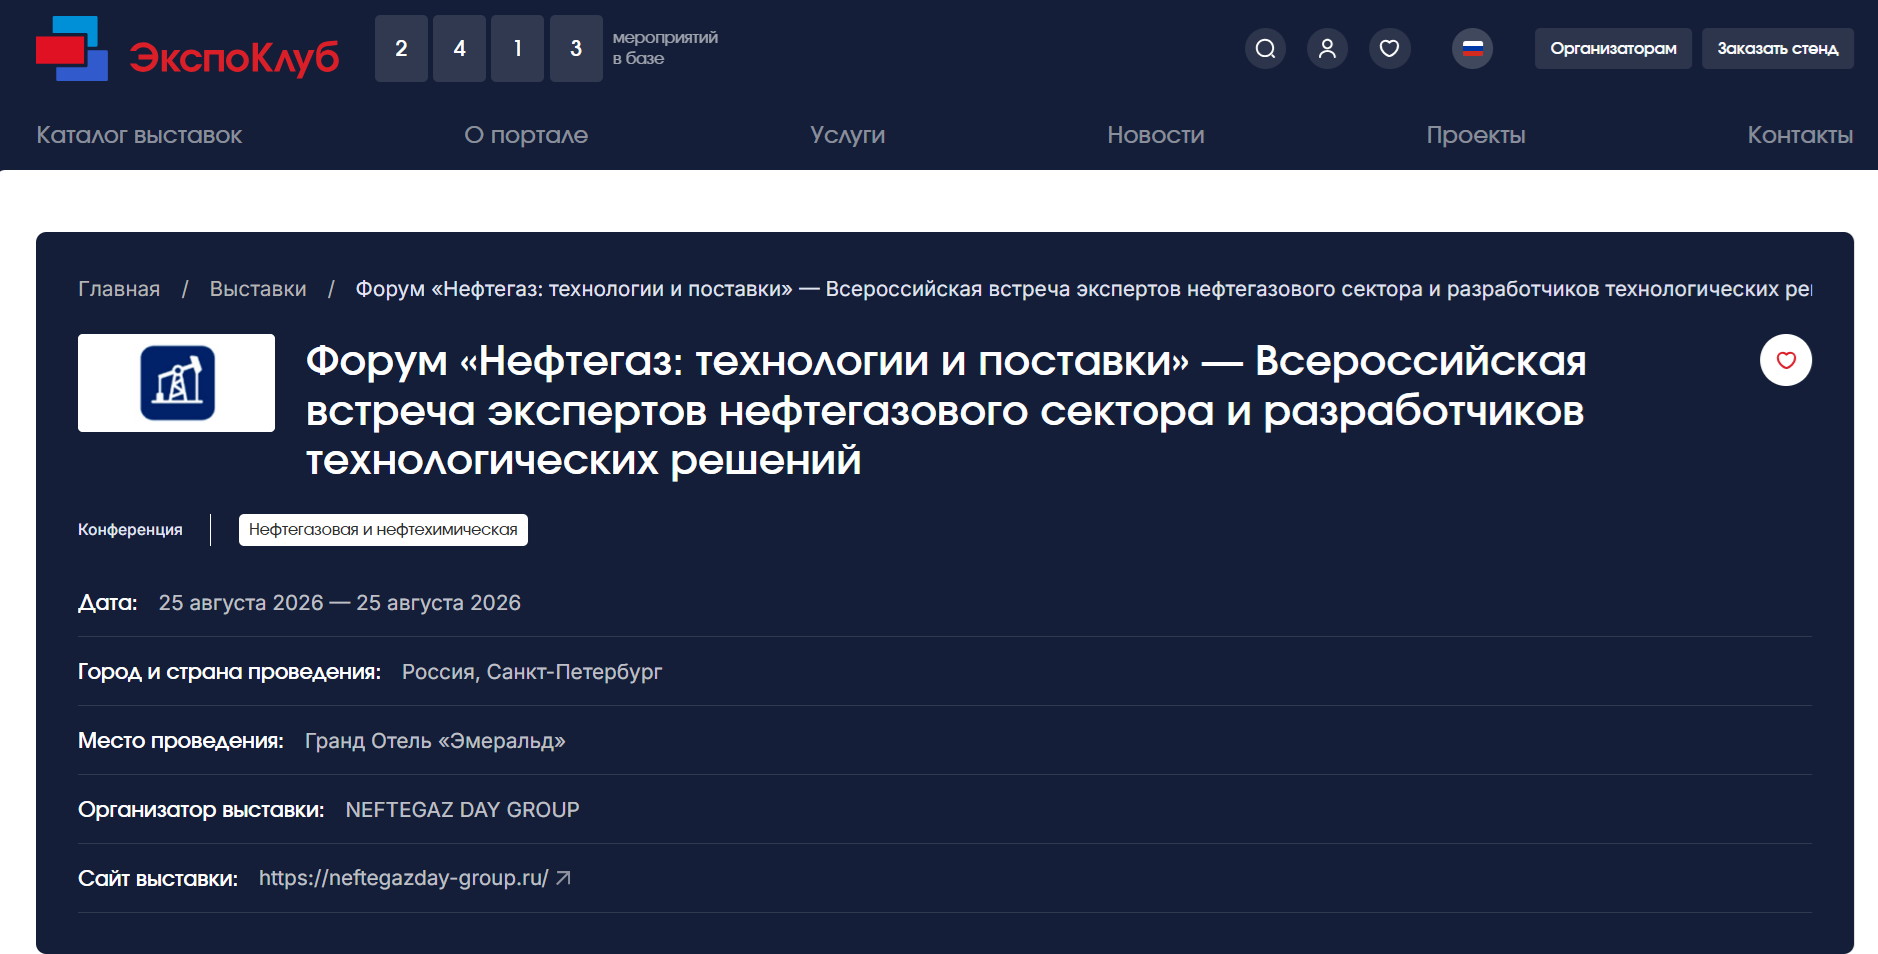Follow Выставки breadcrumb link

pos(258,289)
